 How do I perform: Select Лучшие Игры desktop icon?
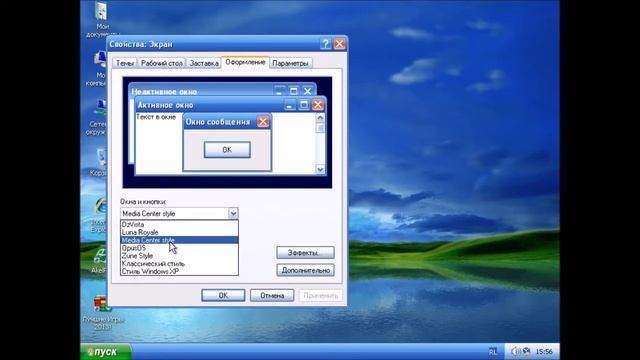102,313
